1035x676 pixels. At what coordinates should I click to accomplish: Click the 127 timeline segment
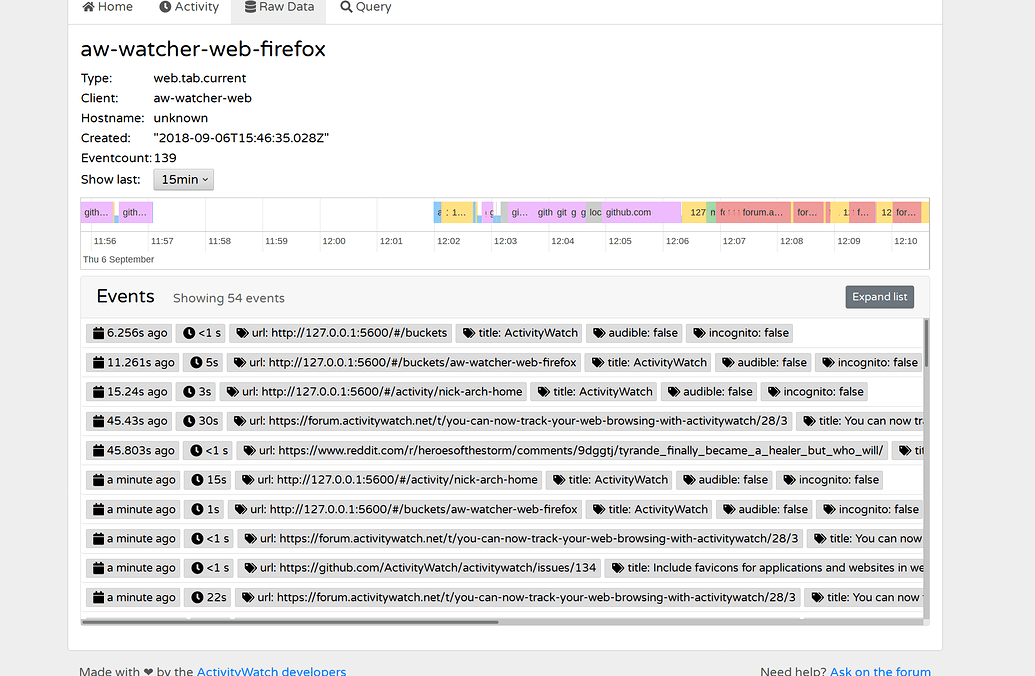695,213
